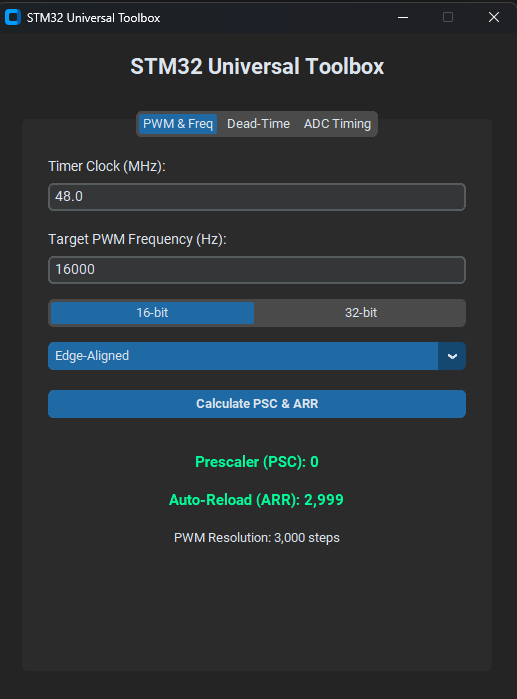Expand the Edge-Aligned combo box

pyautogui.click(x=257, y=356)
